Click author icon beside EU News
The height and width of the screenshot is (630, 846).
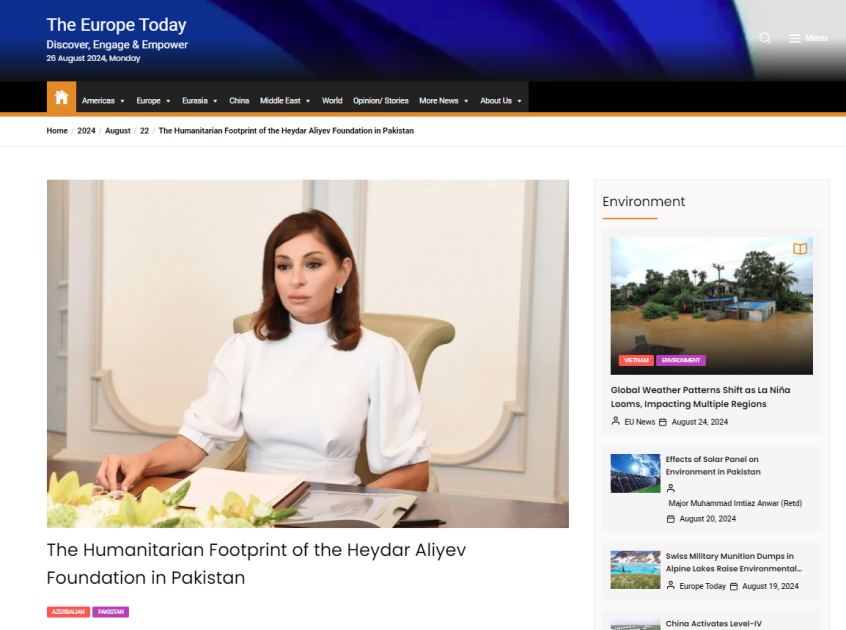tap(616, 422)
